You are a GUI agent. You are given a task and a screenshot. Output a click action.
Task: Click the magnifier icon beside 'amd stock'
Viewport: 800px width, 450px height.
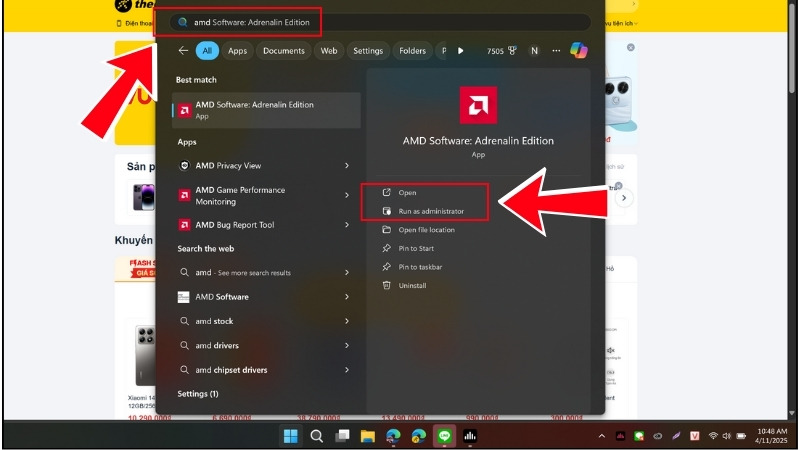[x=184, y=321]
